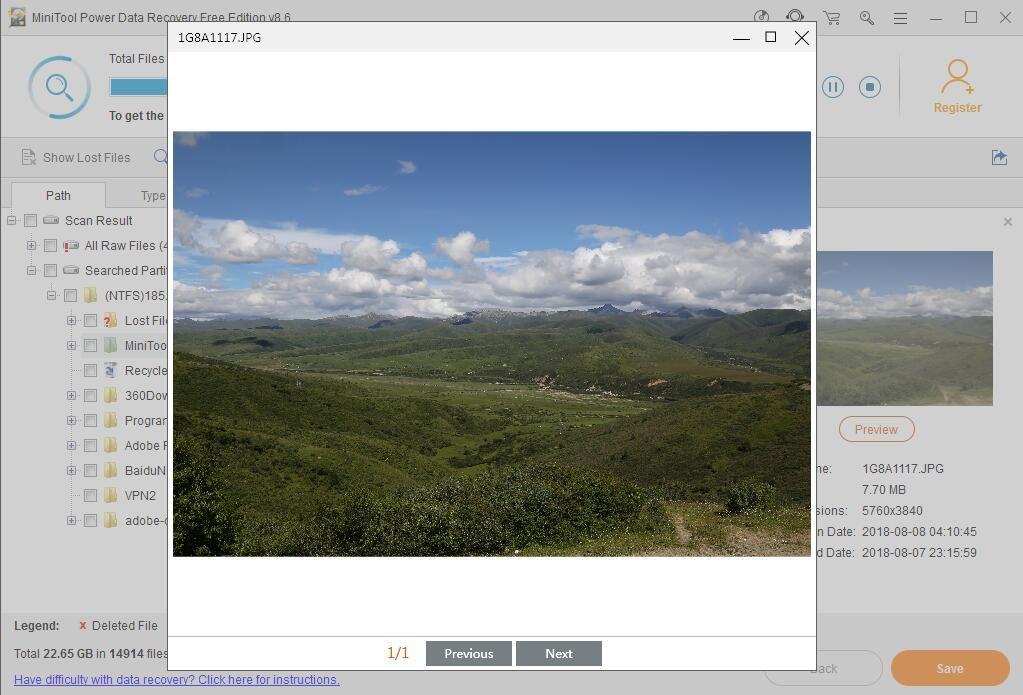
Task: Enable the Recycle Bin item checkbox
Action: (90, 371)
